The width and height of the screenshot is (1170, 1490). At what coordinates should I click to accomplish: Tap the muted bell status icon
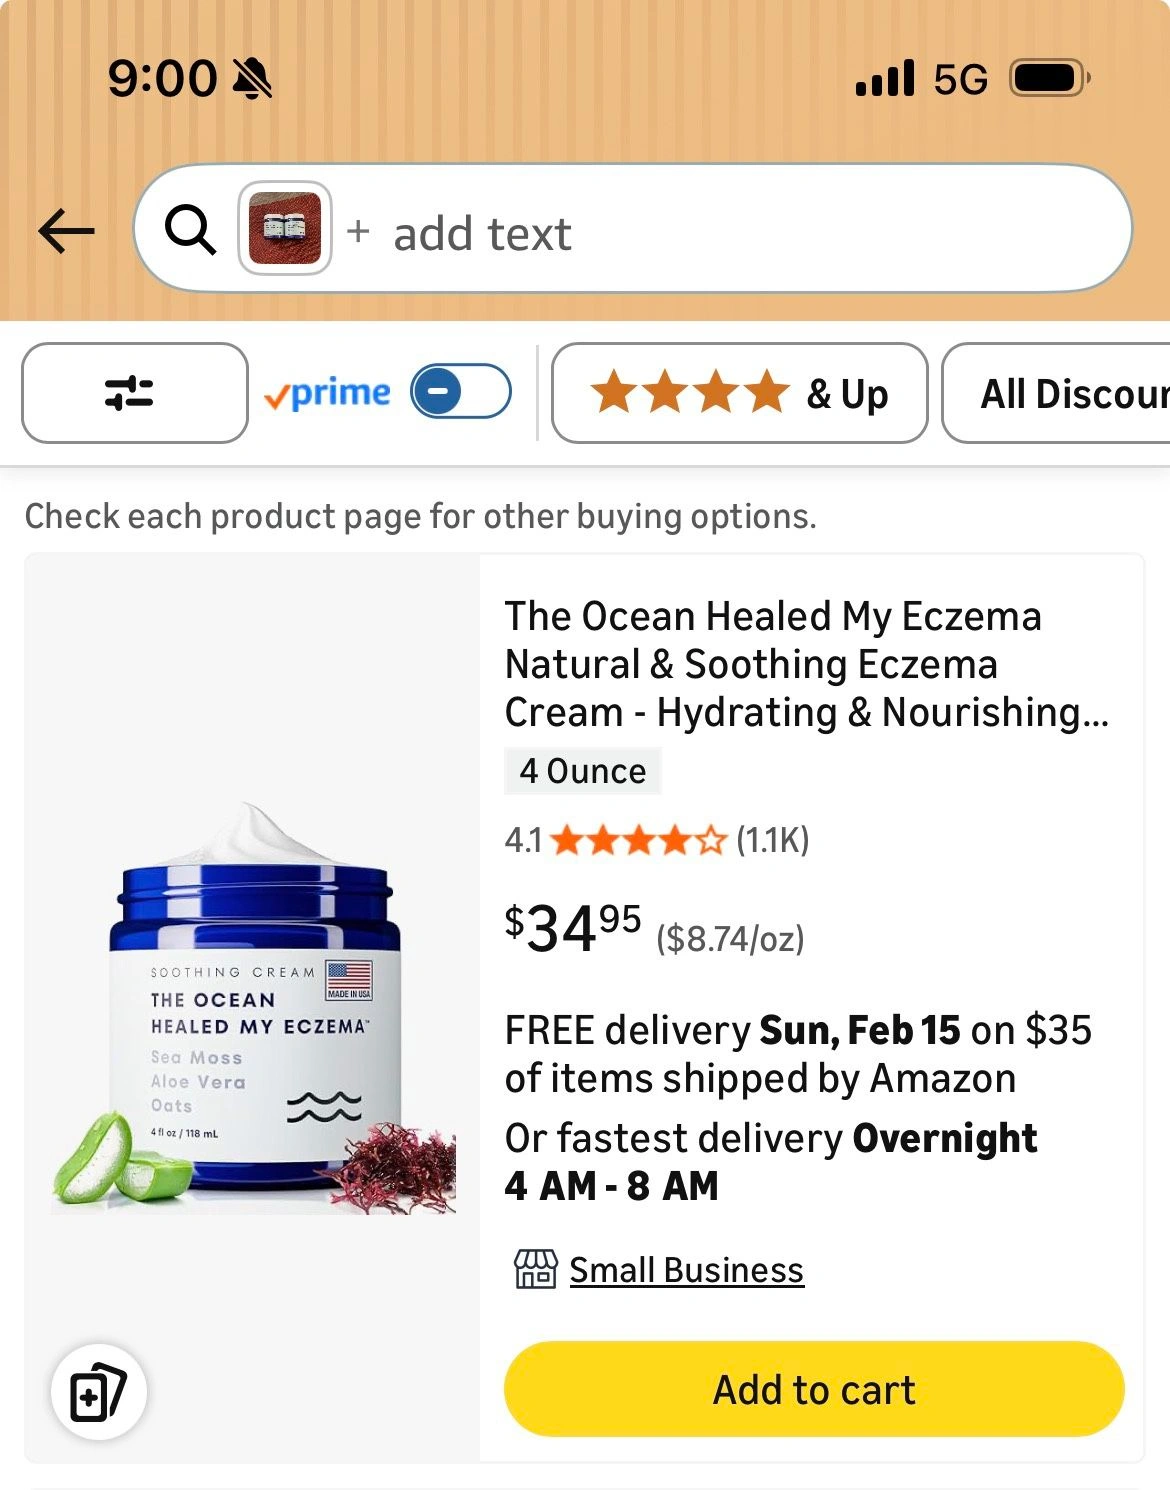point(252,78)
